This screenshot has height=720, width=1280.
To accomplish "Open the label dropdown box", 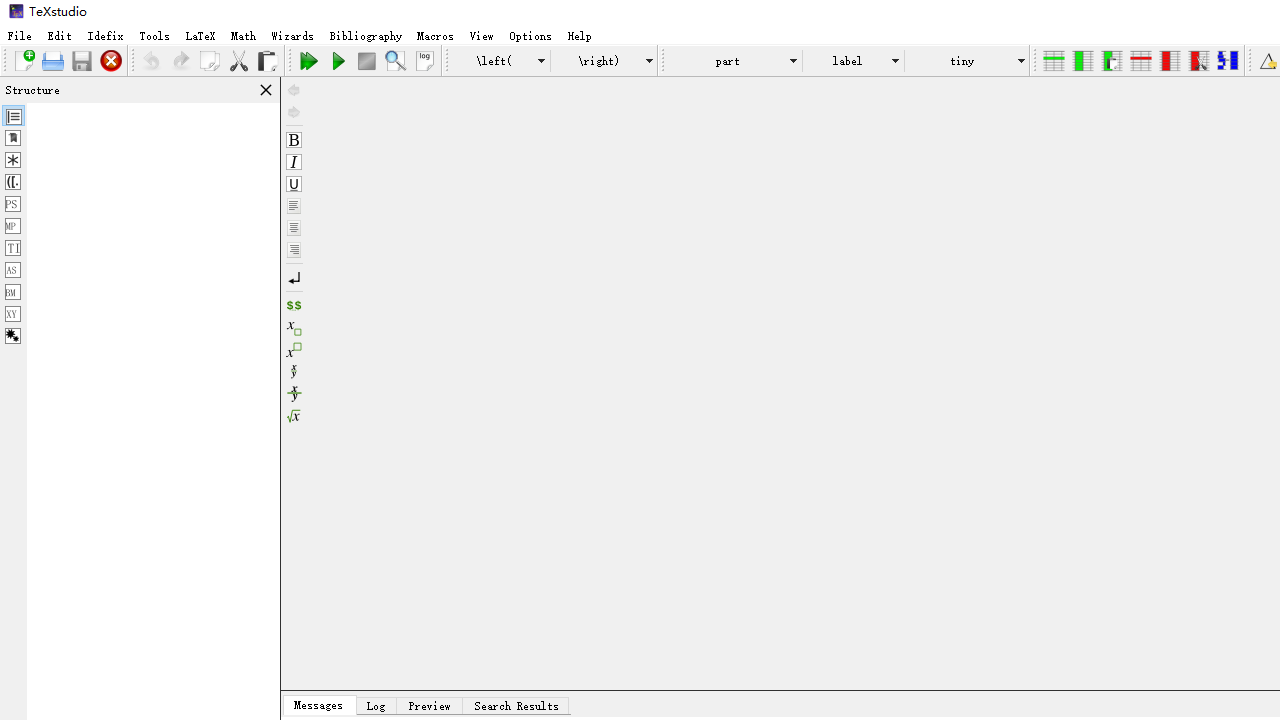I will click(x=854, y=61).
